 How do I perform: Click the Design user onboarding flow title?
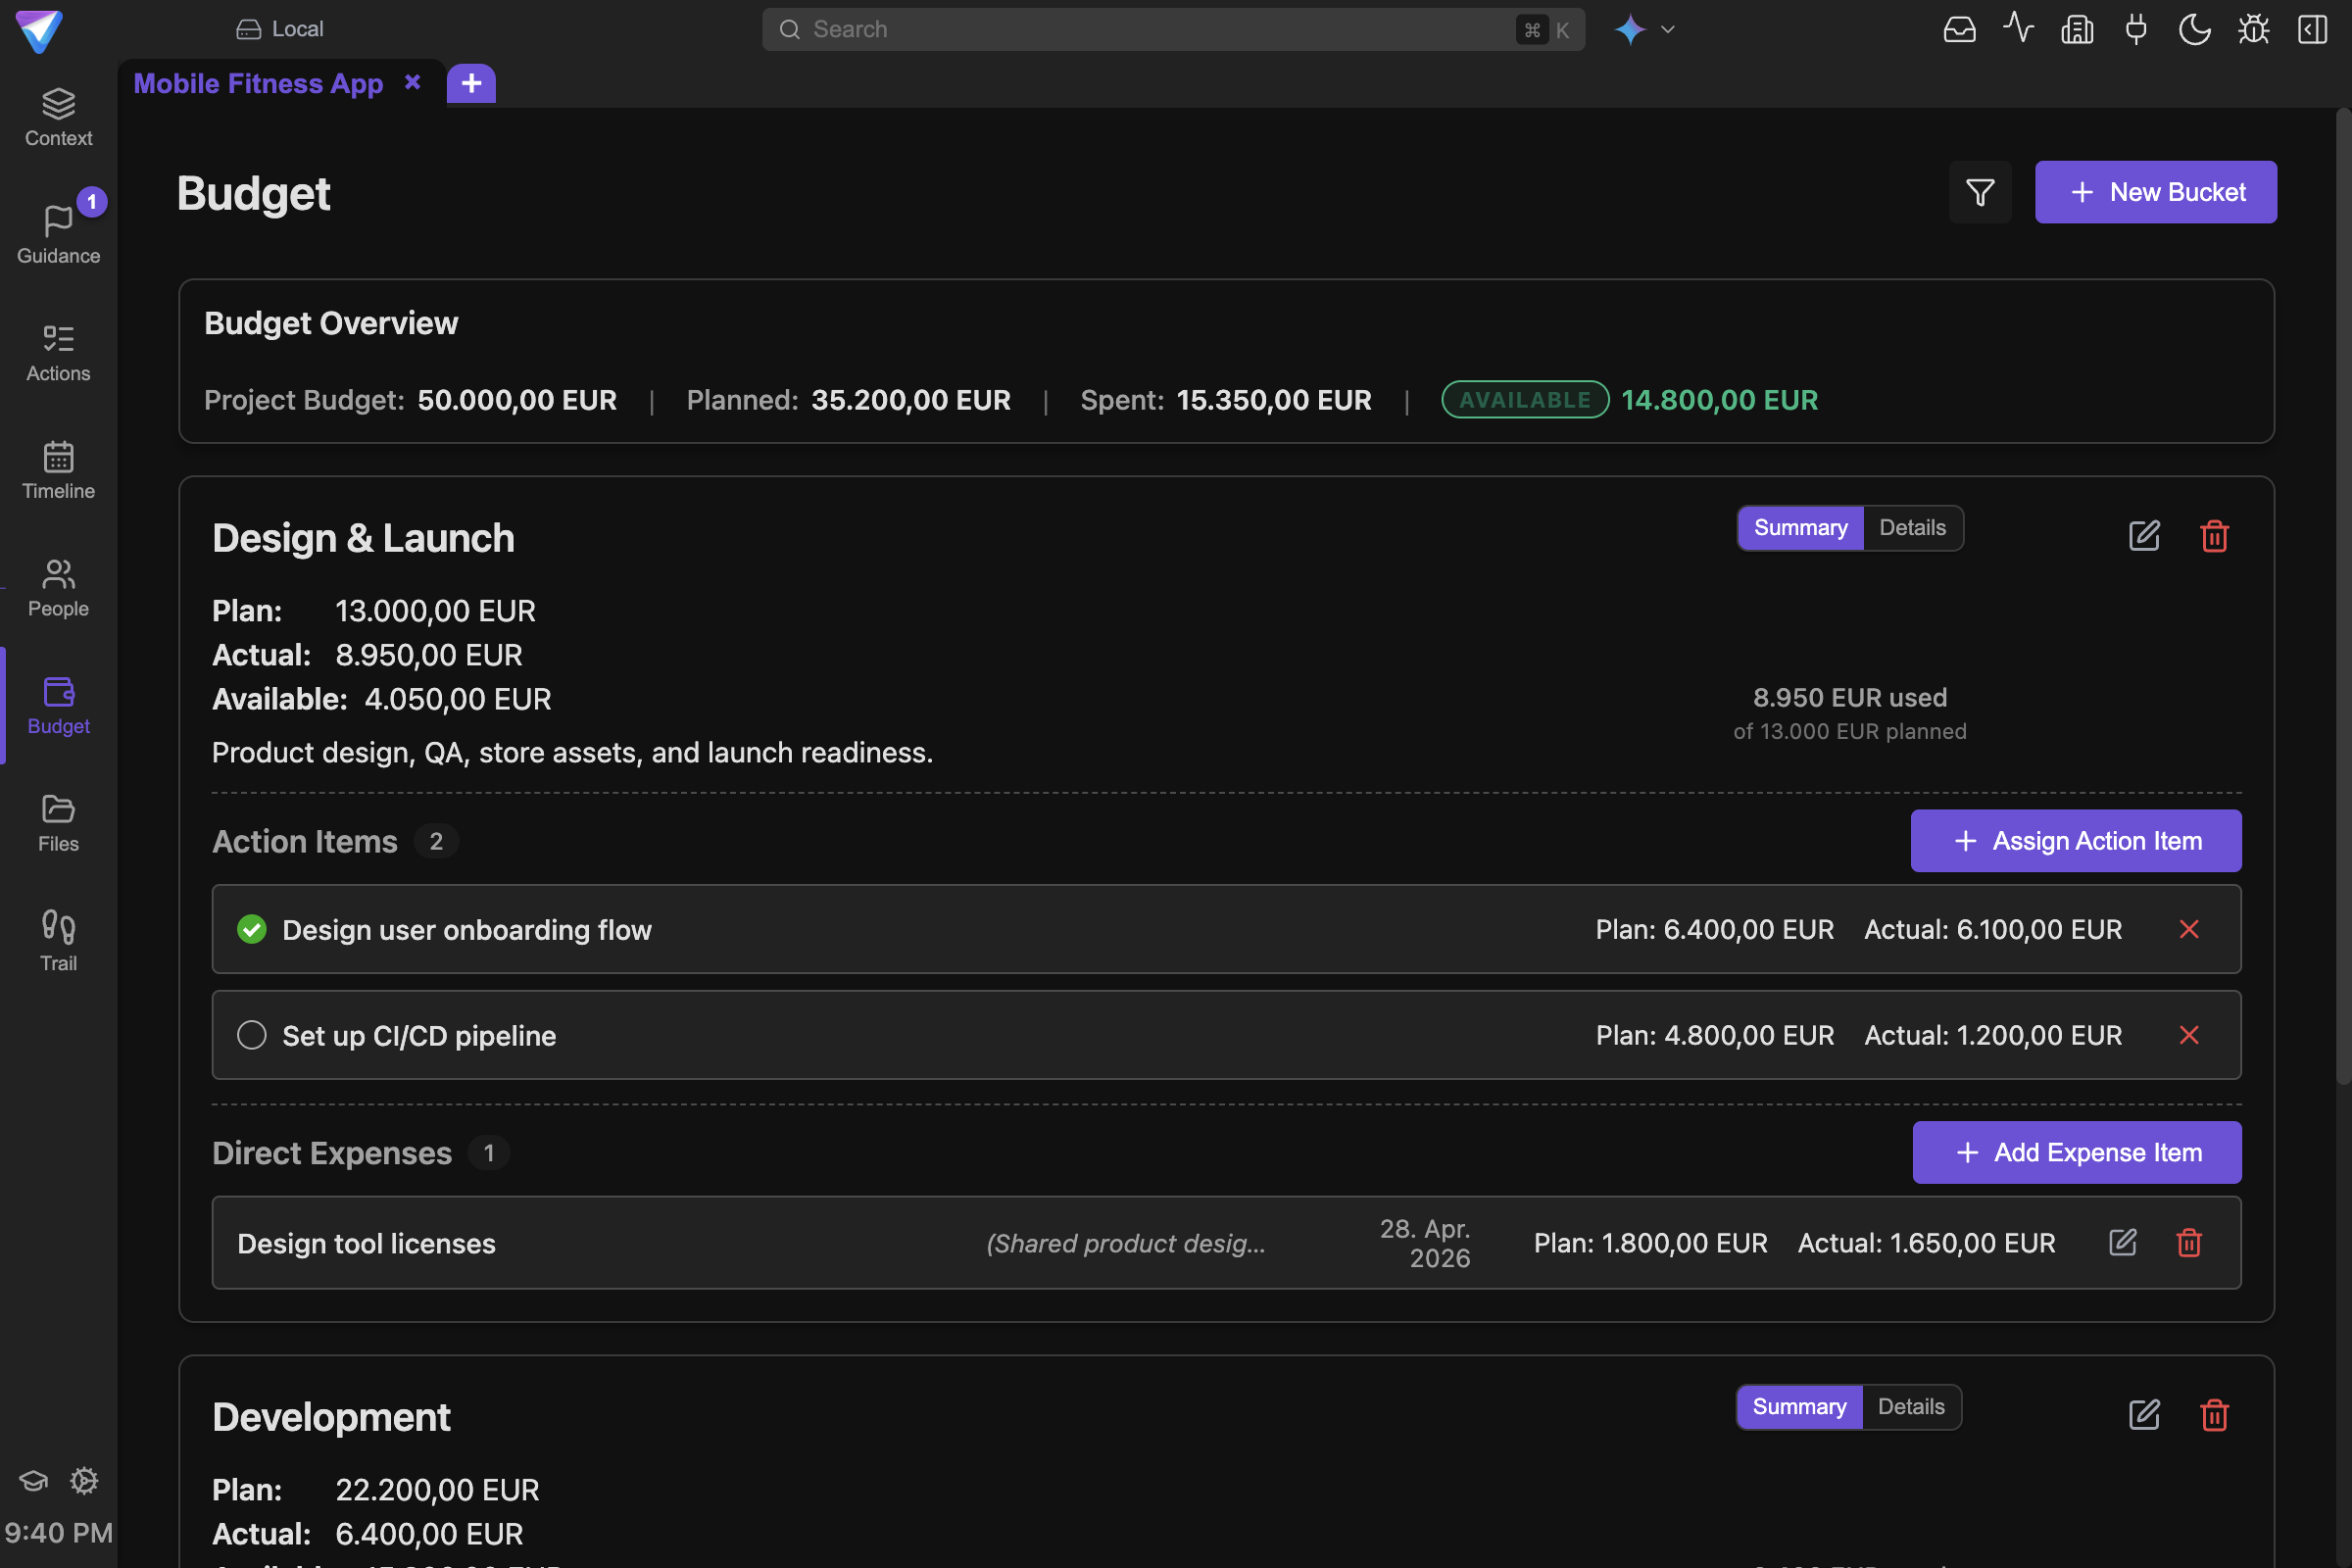click(x=467, y=930)
